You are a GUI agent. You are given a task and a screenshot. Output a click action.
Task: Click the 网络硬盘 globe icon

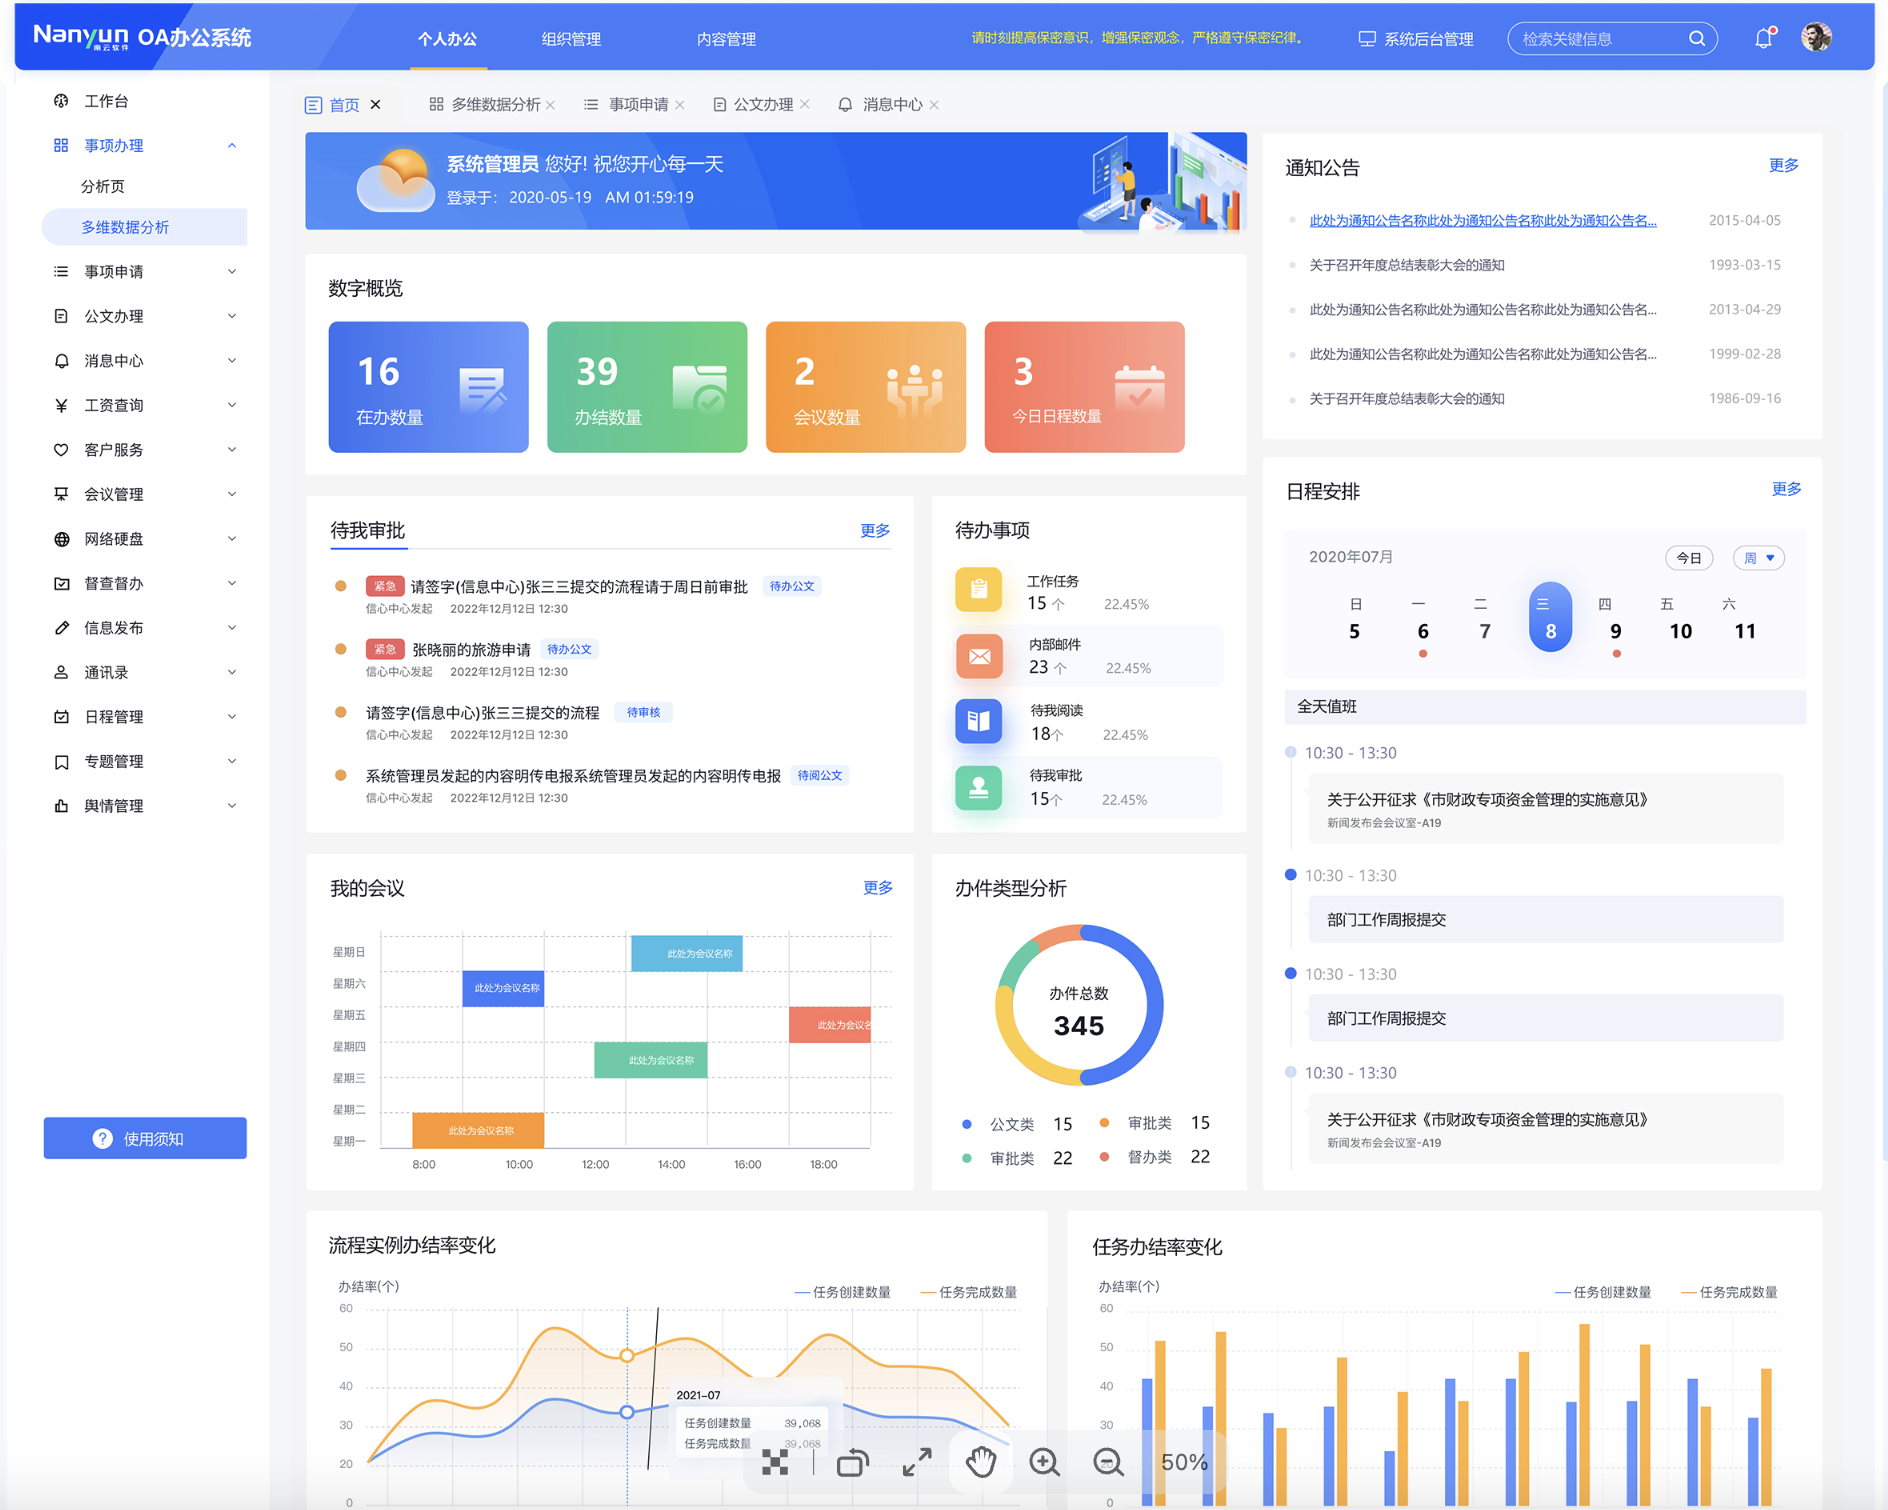pos(61,539)
